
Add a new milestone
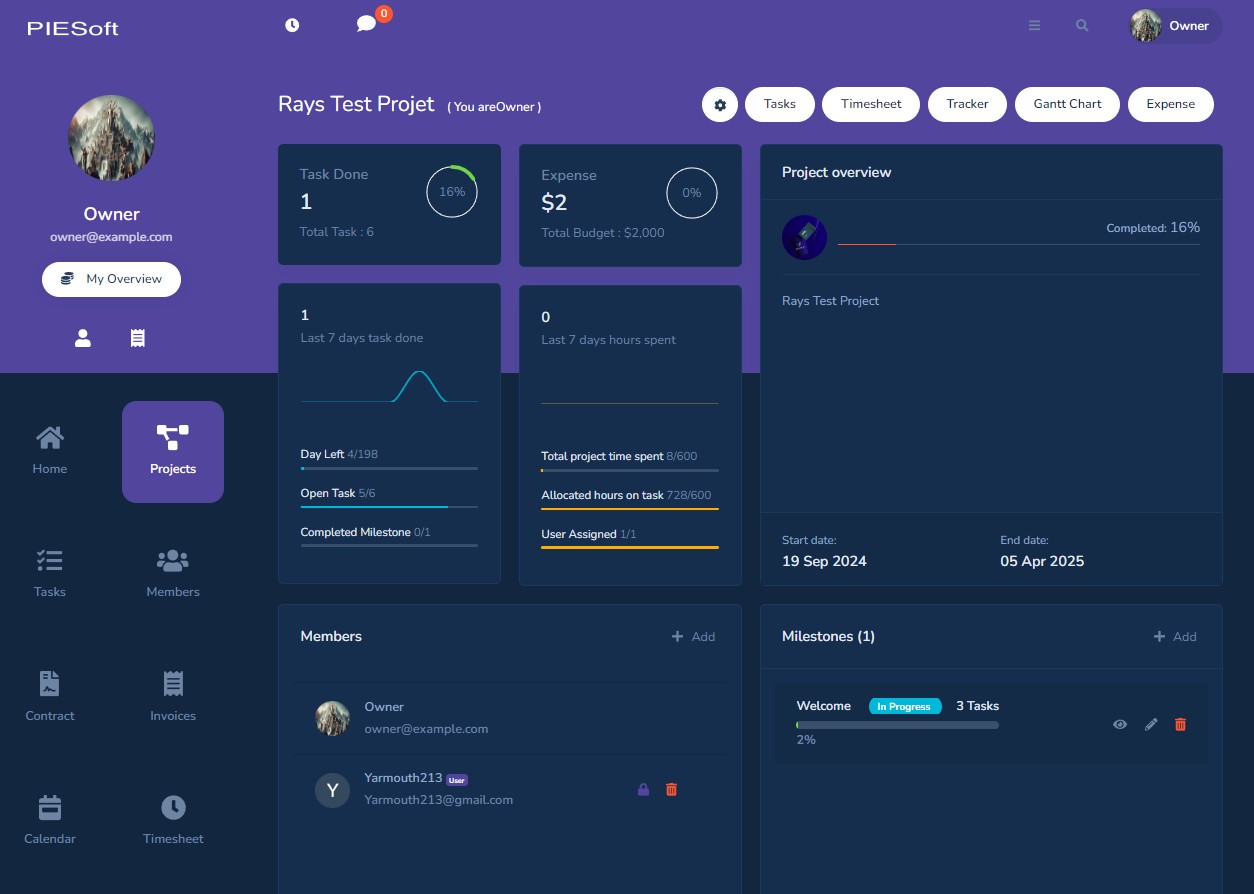(x=1174, y=636)
